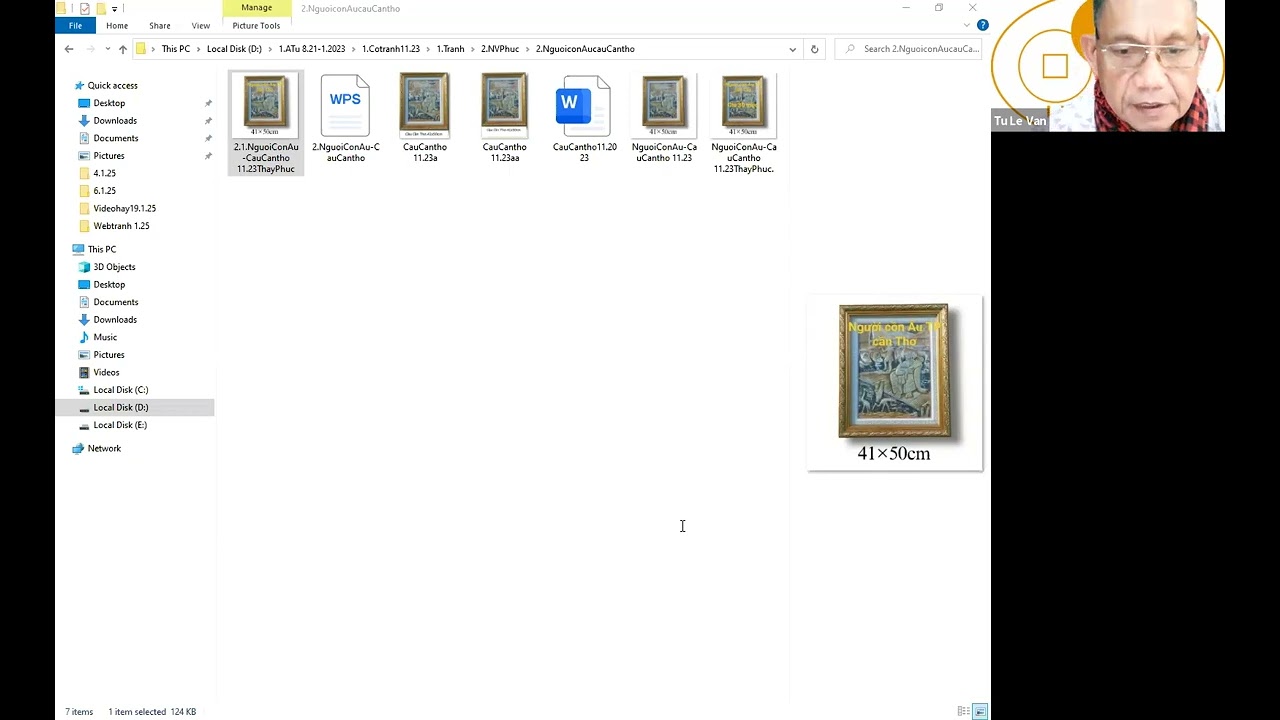The image size is (1280, 720).
Task: Open the 6.1.25 folder in the sidebar
Action: pos(104,191)
